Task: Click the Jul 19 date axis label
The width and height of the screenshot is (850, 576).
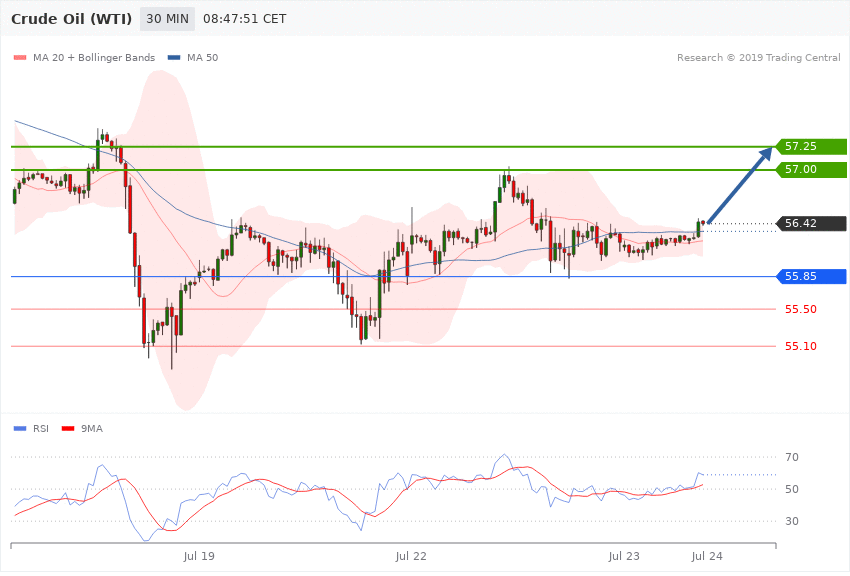Action: [199, 556]
